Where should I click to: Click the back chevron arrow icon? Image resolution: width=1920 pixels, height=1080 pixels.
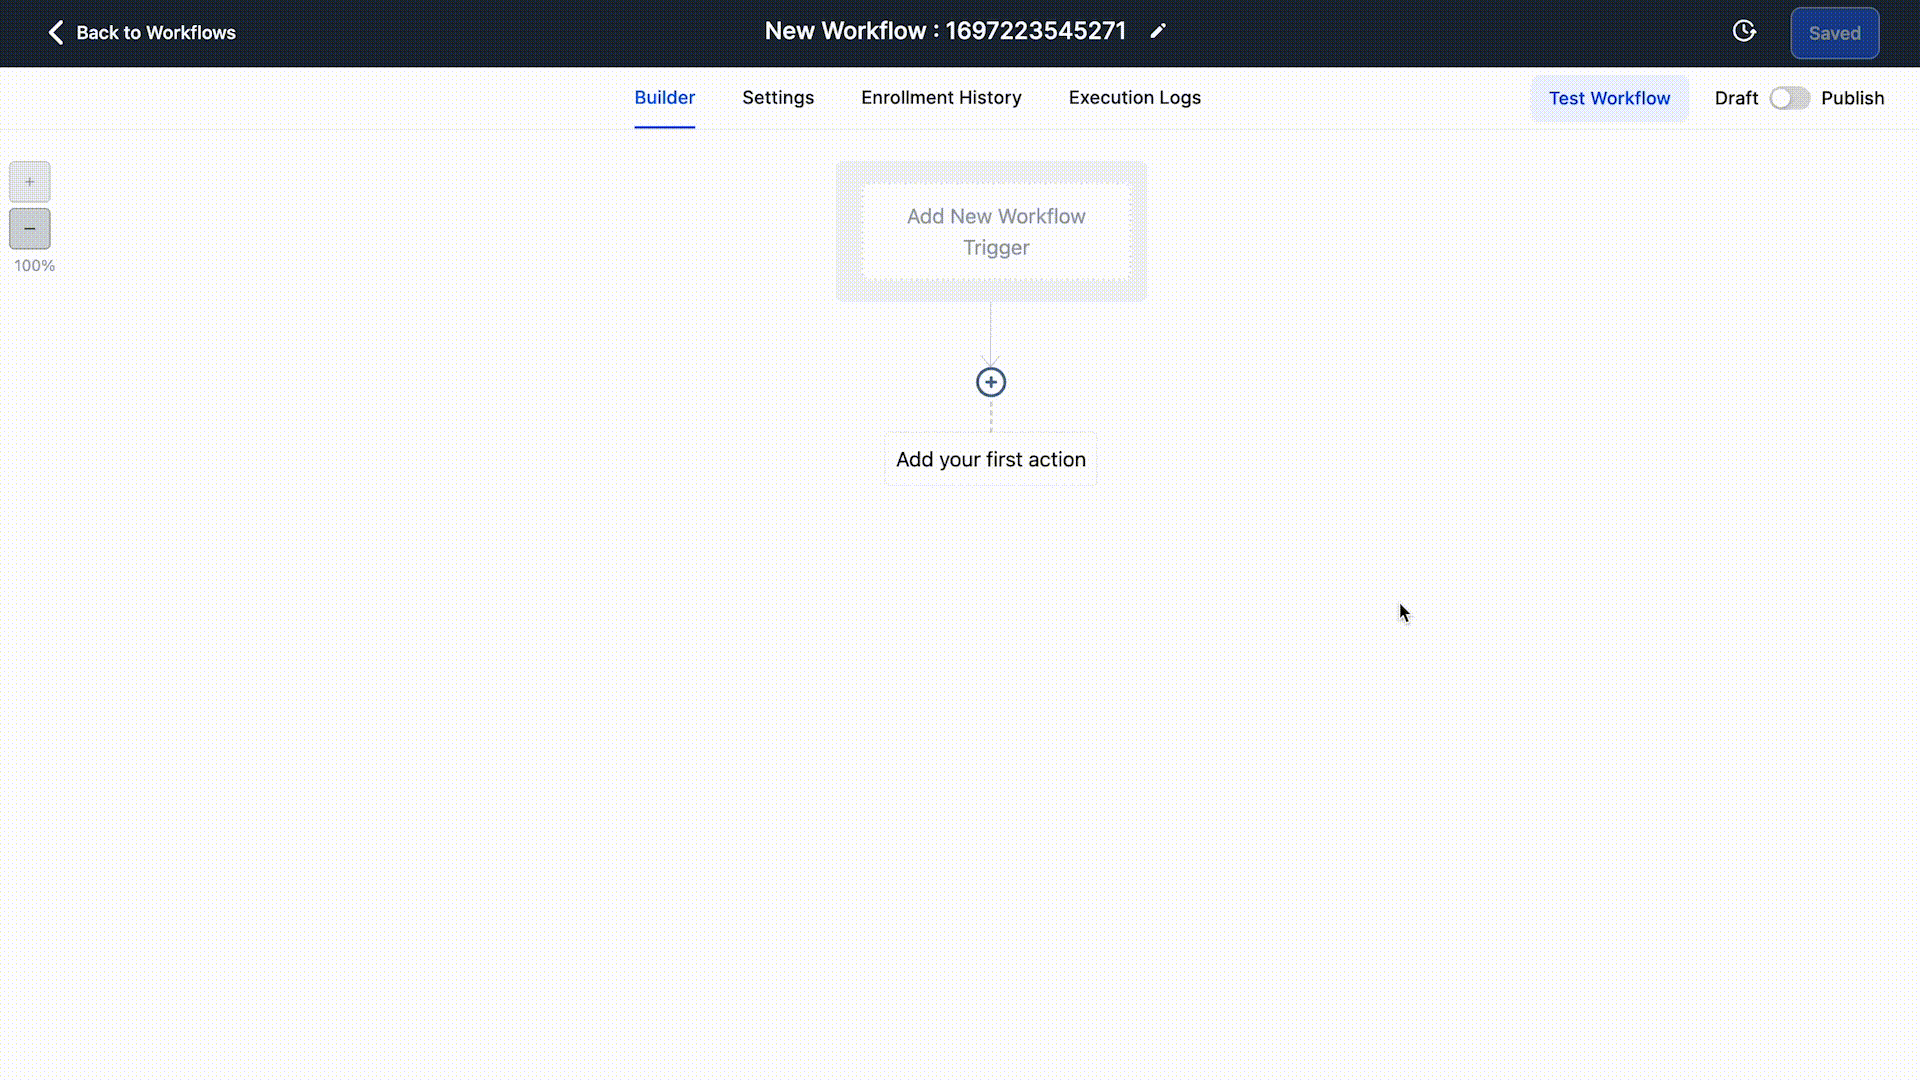coord(56,33)
